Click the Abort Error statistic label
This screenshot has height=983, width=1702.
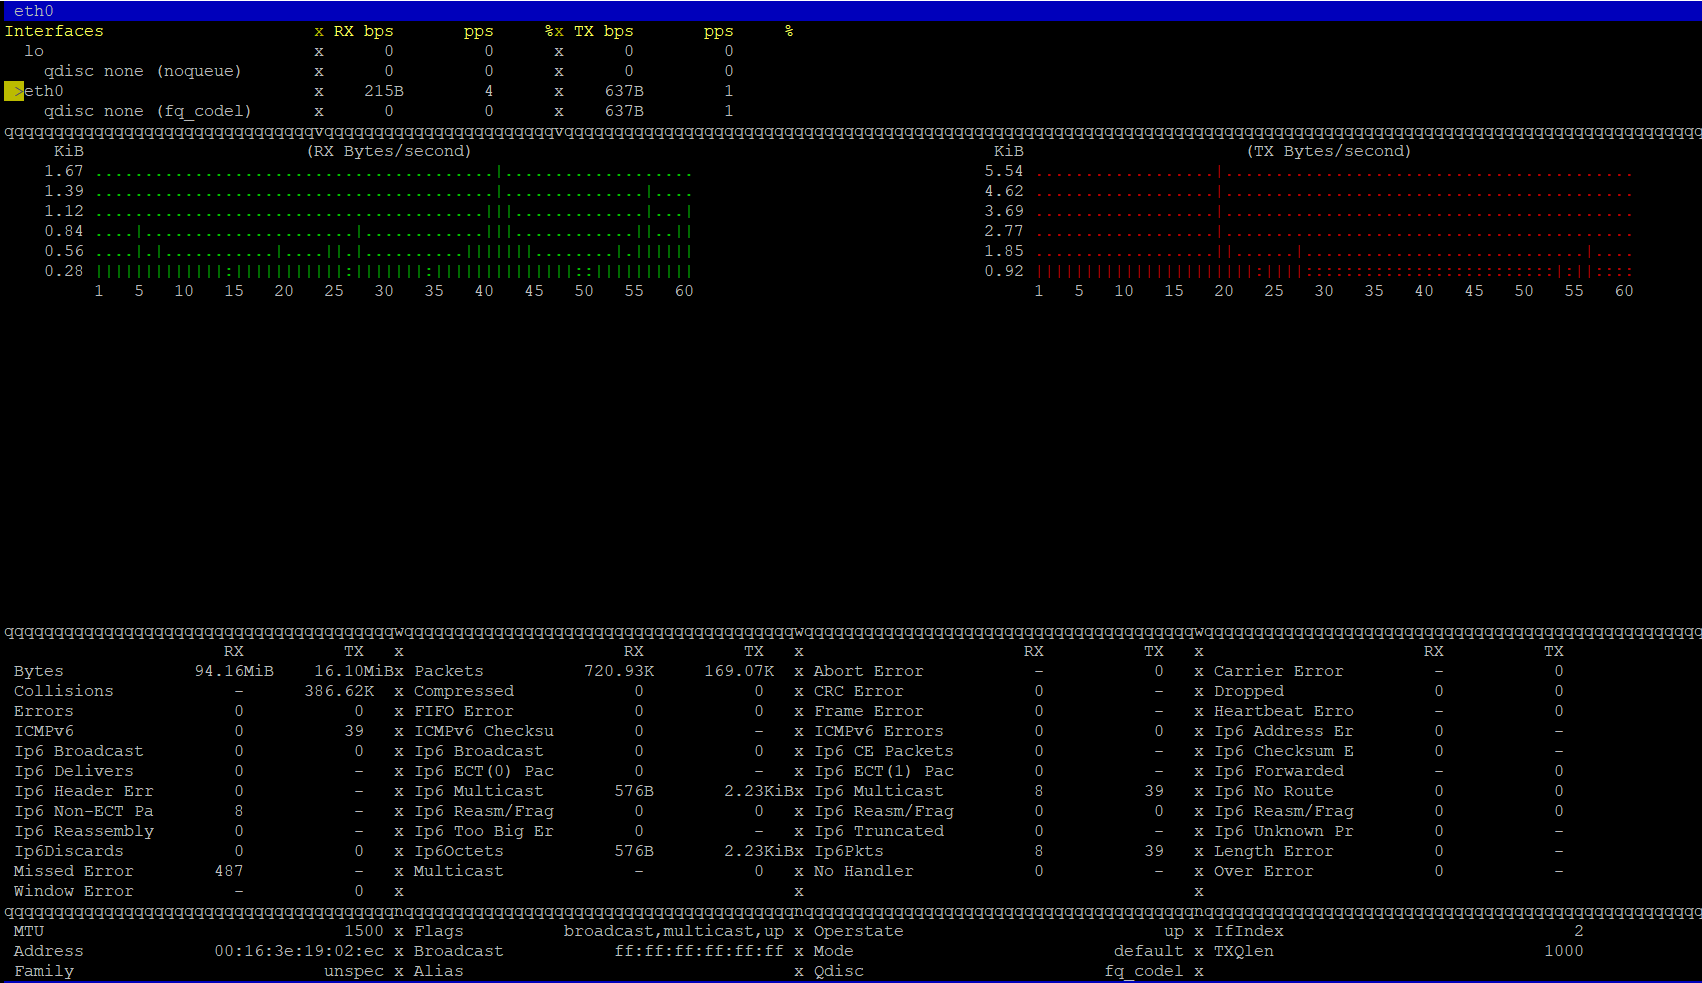(868, 671)
